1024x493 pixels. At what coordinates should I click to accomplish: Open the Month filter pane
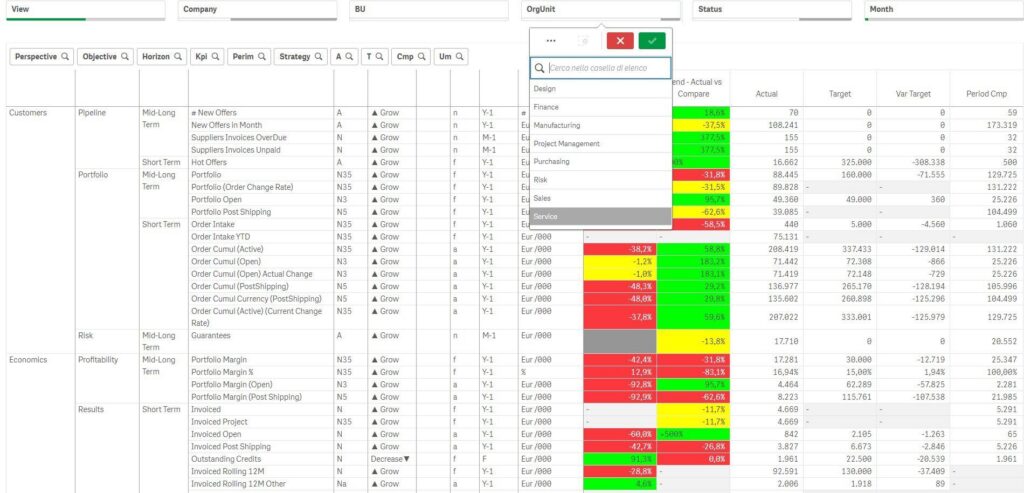(x=944, y=10)
